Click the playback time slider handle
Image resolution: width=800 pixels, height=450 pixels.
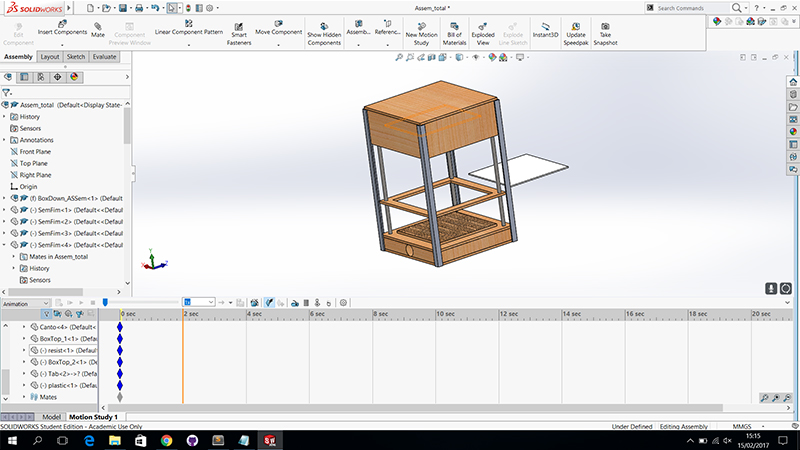click(x=105, y=302)
